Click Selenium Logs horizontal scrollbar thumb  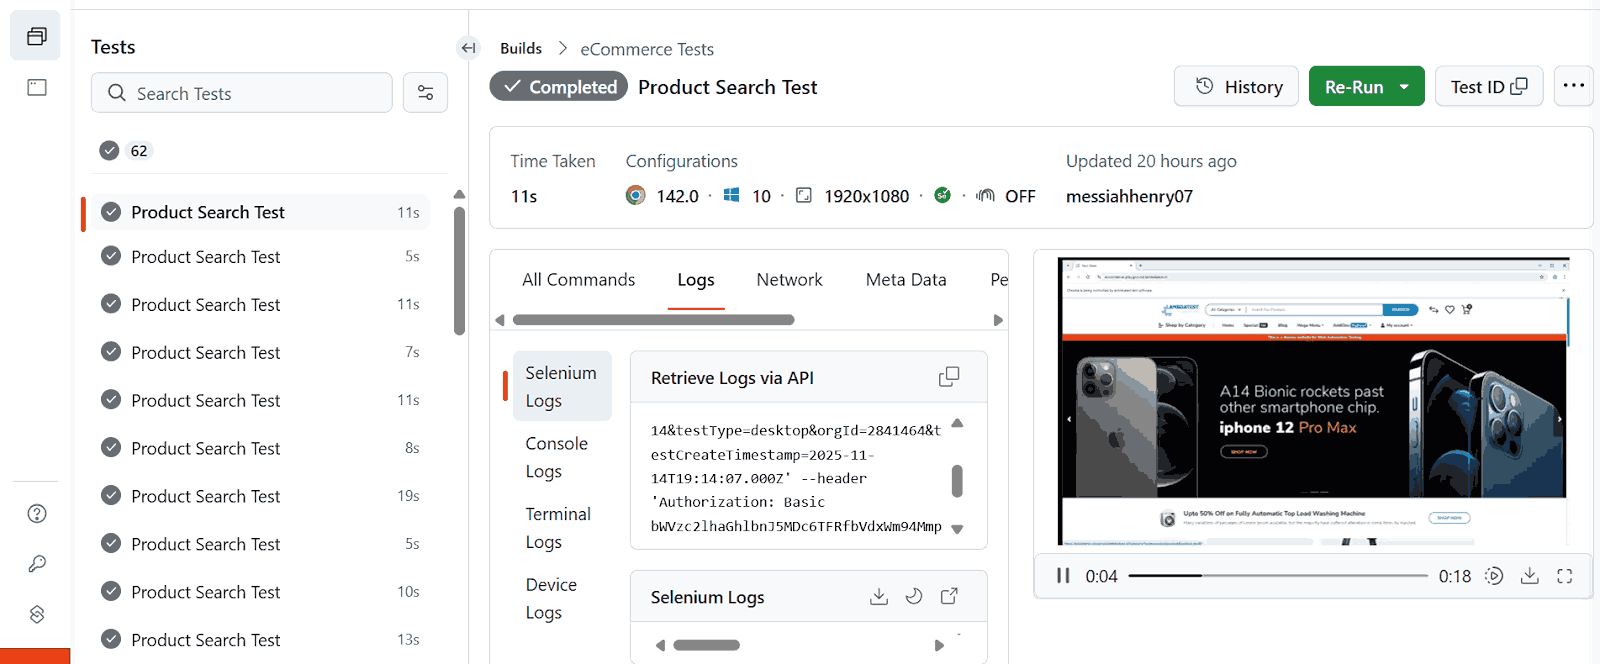706,645
